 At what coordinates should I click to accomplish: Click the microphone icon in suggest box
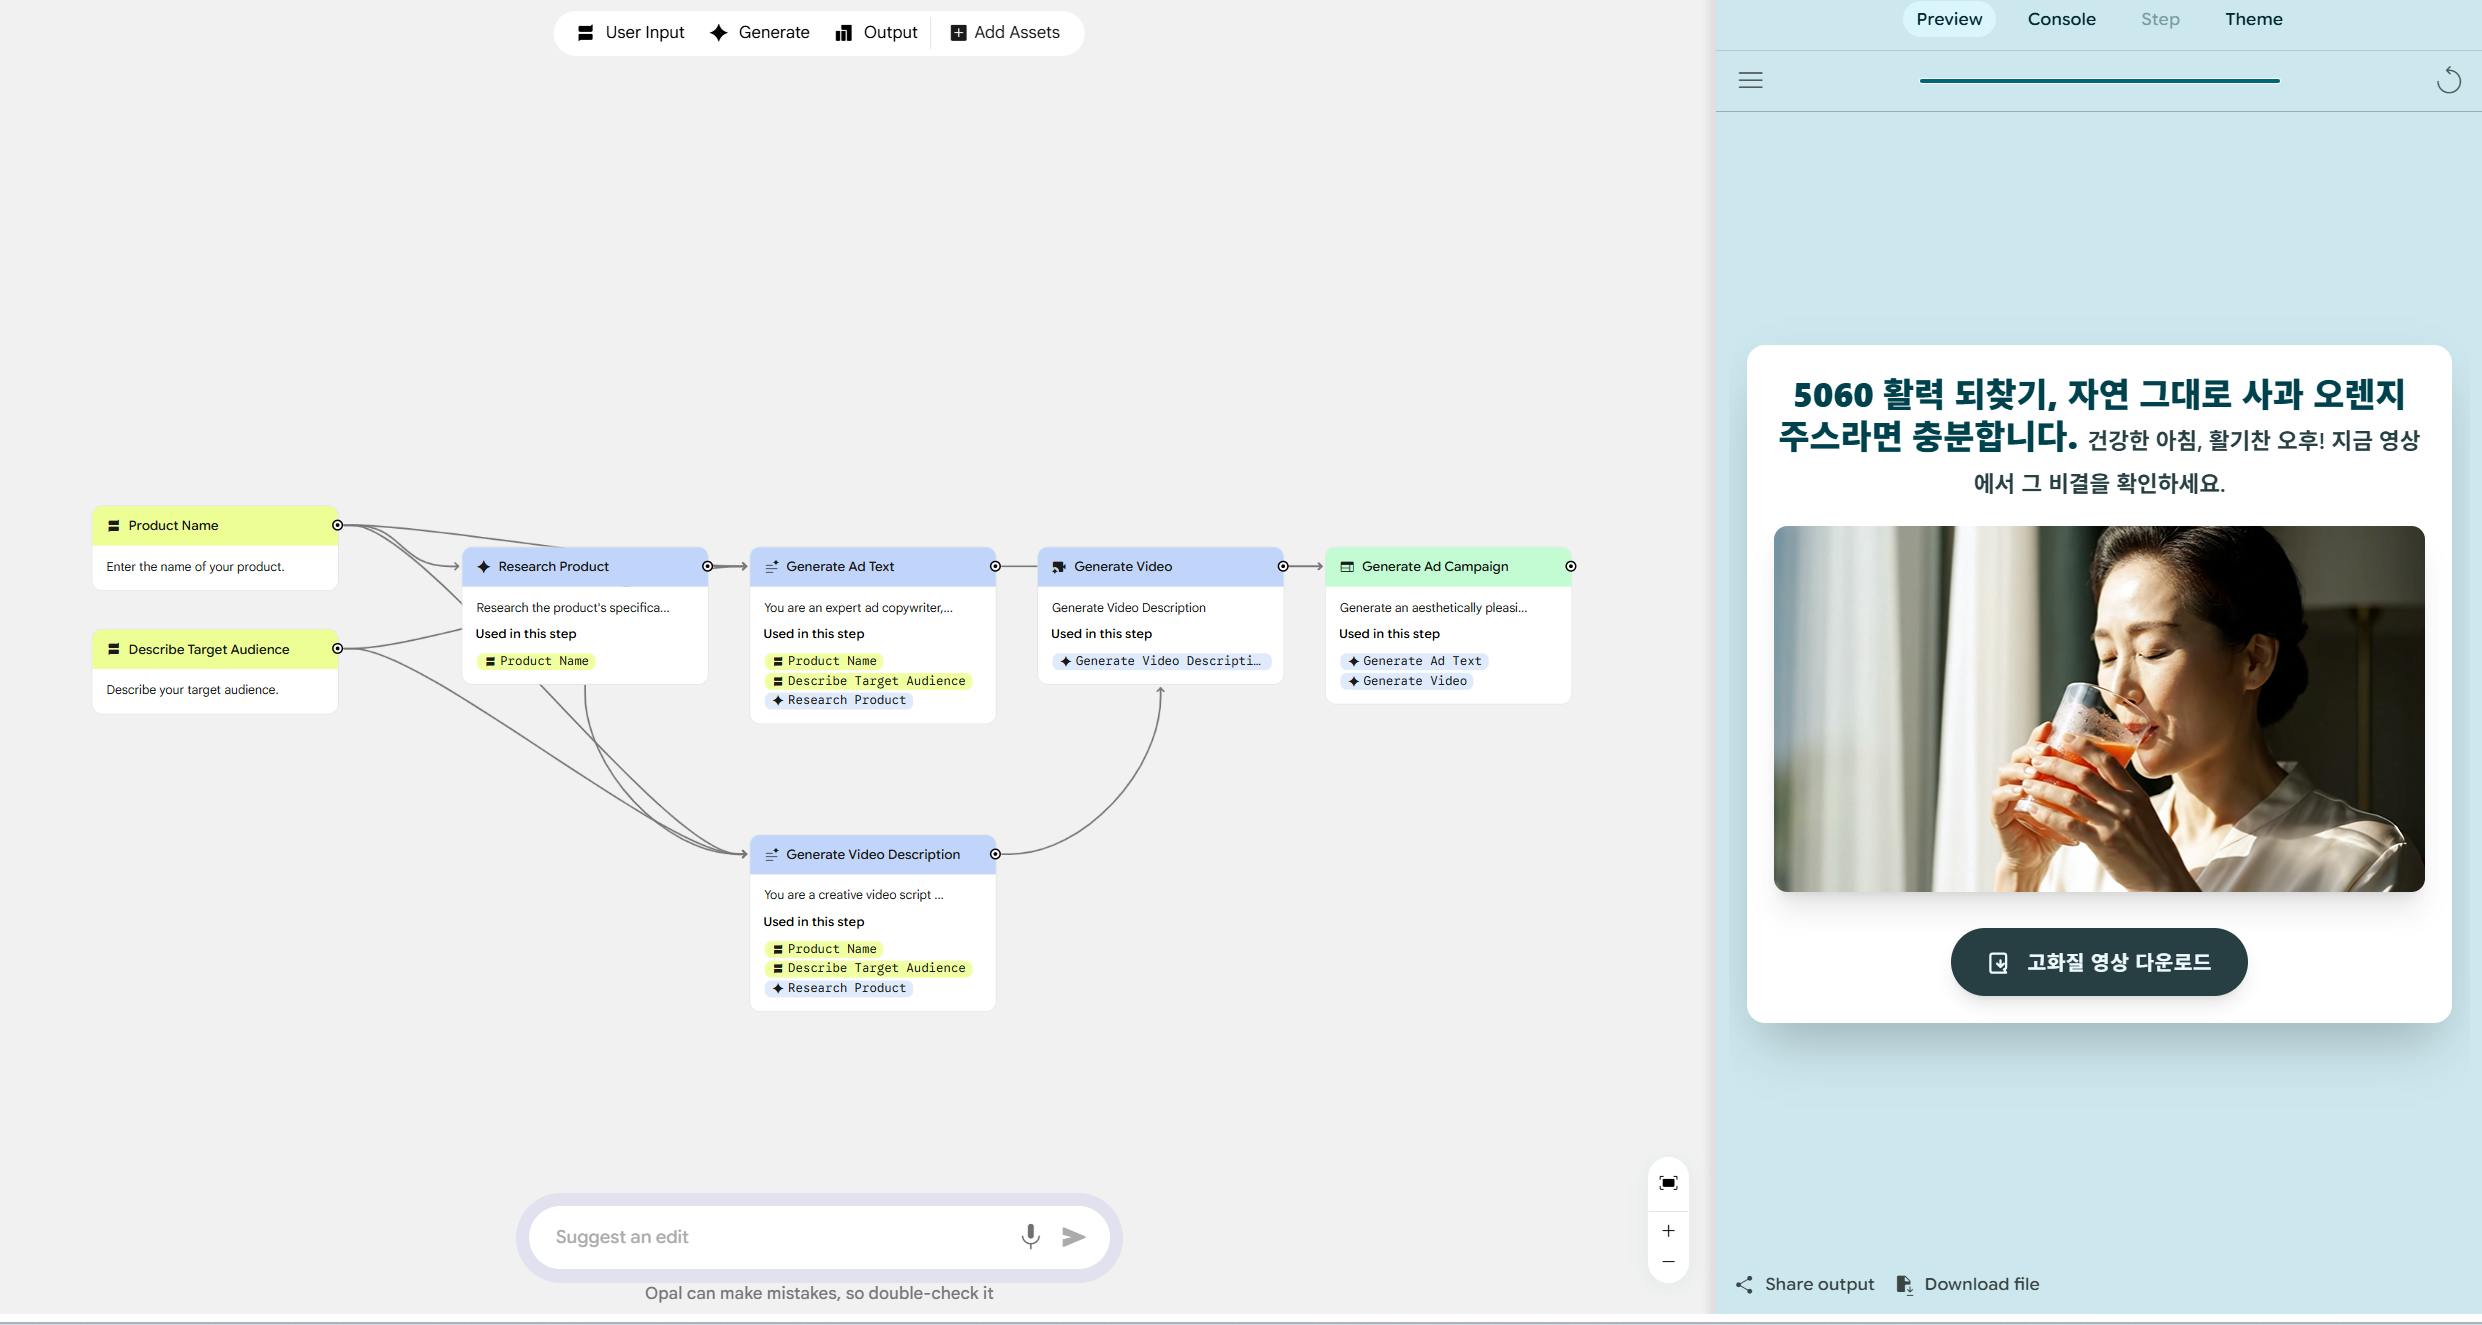1030,1237
